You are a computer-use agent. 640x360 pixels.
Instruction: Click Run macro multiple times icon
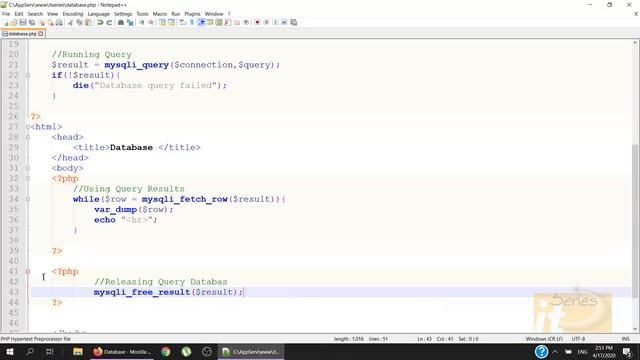pyautogui.click(x=284, y=22)
